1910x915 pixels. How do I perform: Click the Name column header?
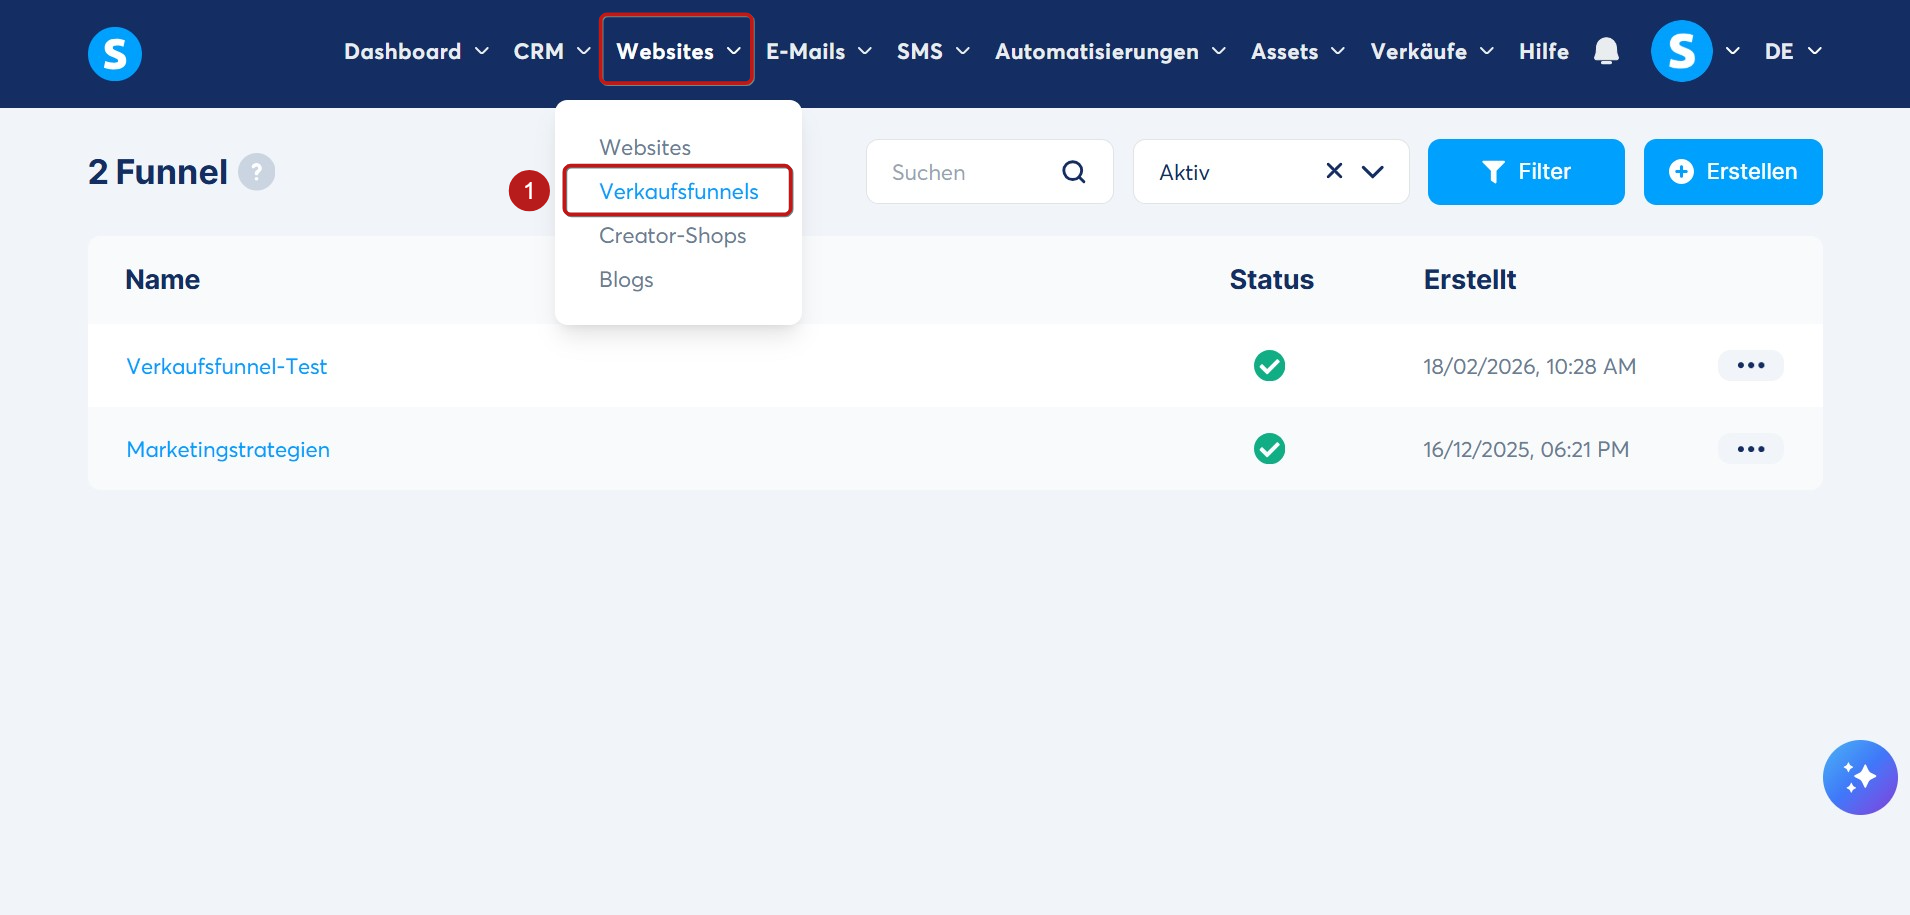[163, 279]
